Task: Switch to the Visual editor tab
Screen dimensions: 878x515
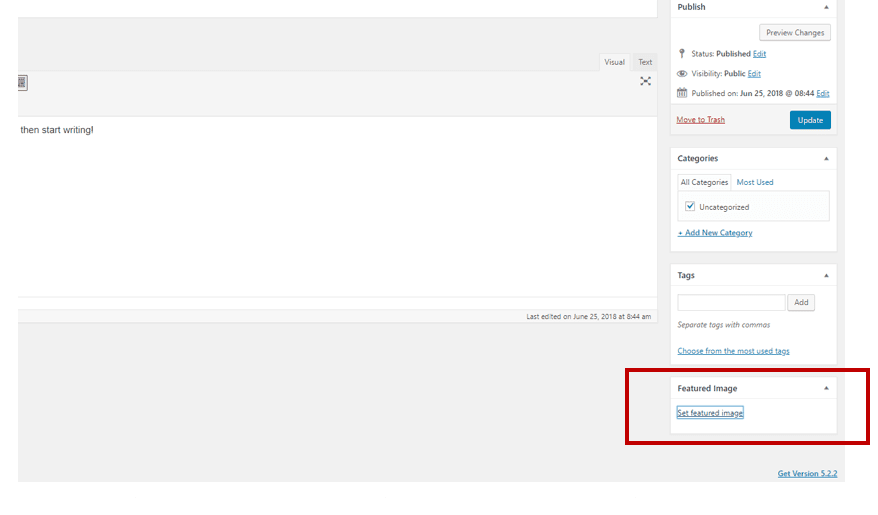Action: pos(614,62)
